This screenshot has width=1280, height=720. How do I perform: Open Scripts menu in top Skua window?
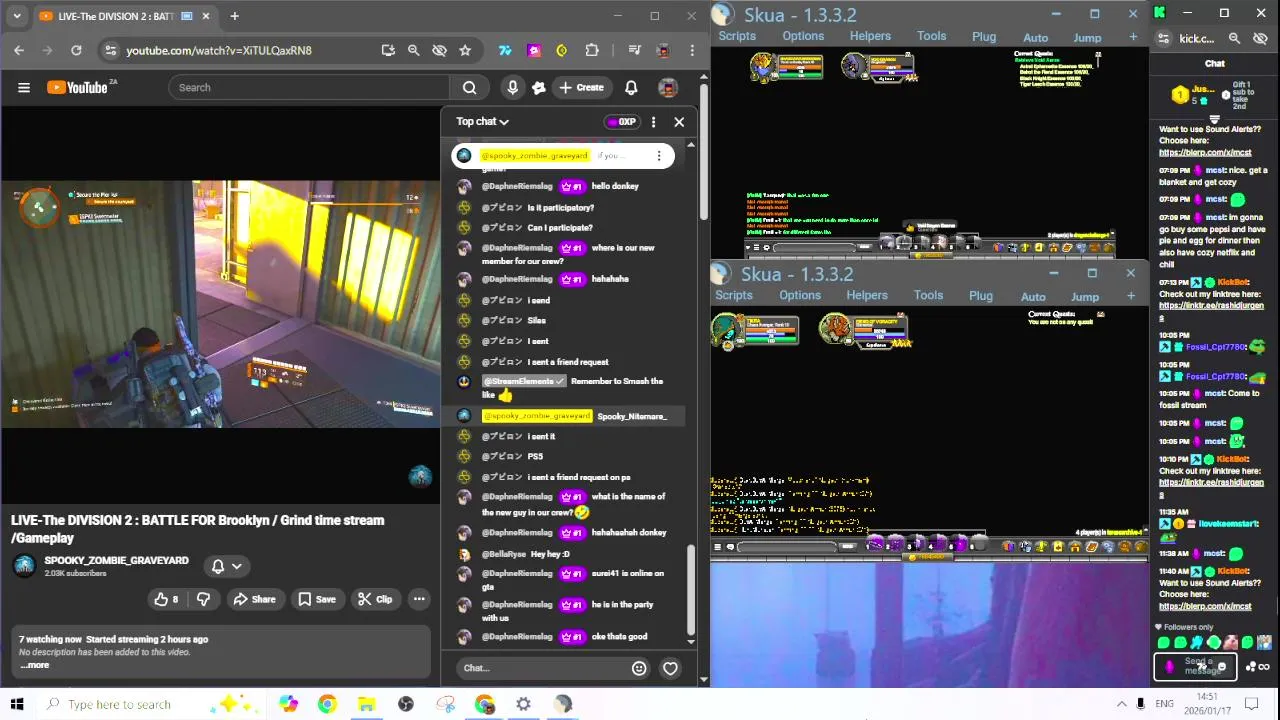click(737, 36)
